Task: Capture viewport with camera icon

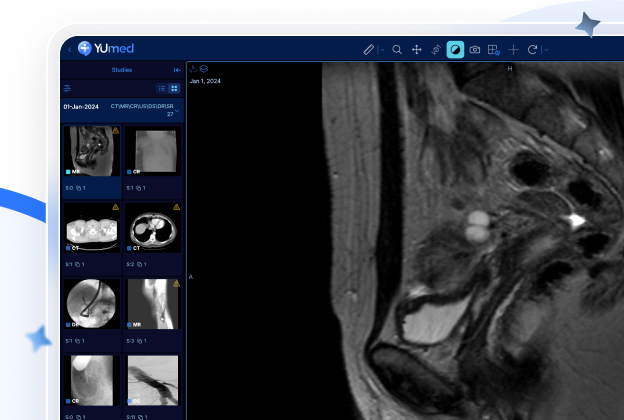Action: [x=474, y=50]
